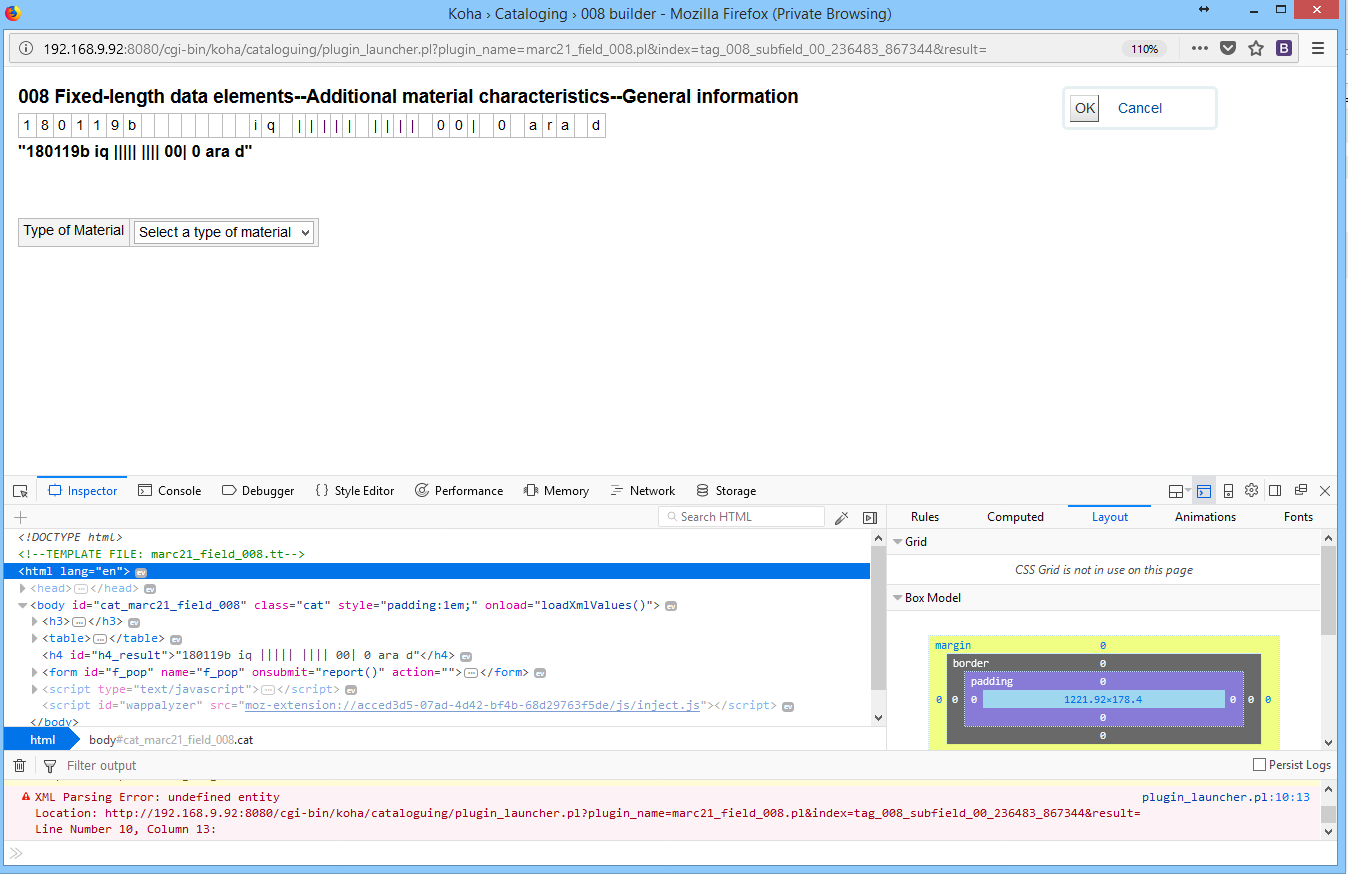This screenshot has height=874, width=1348.
Task: Open Firefox hamburger menu
Action: (x=1318, y=49)
